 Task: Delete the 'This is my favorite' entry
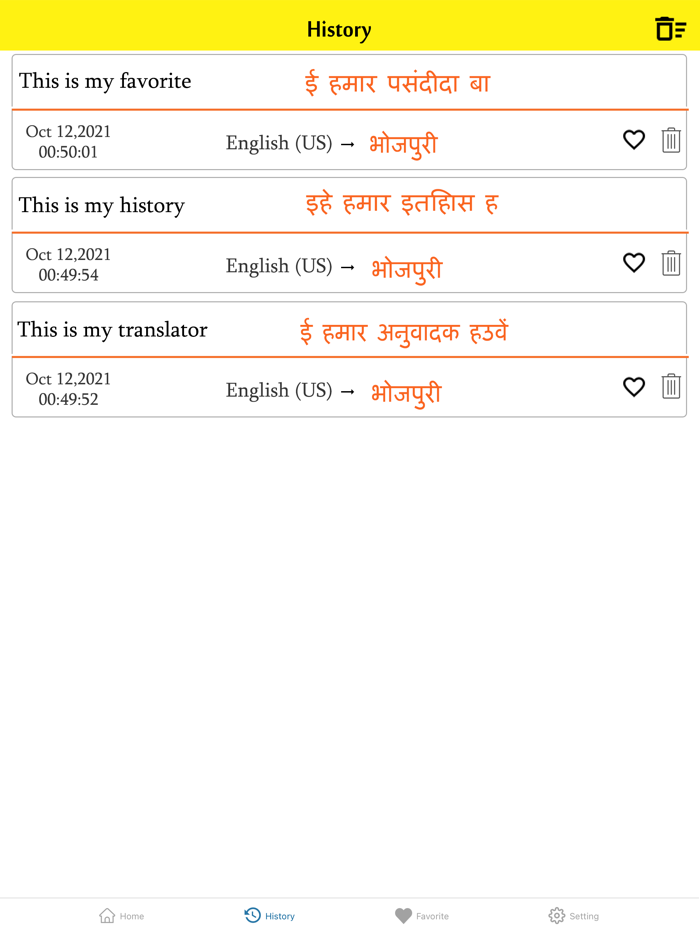tap(671, 140)
